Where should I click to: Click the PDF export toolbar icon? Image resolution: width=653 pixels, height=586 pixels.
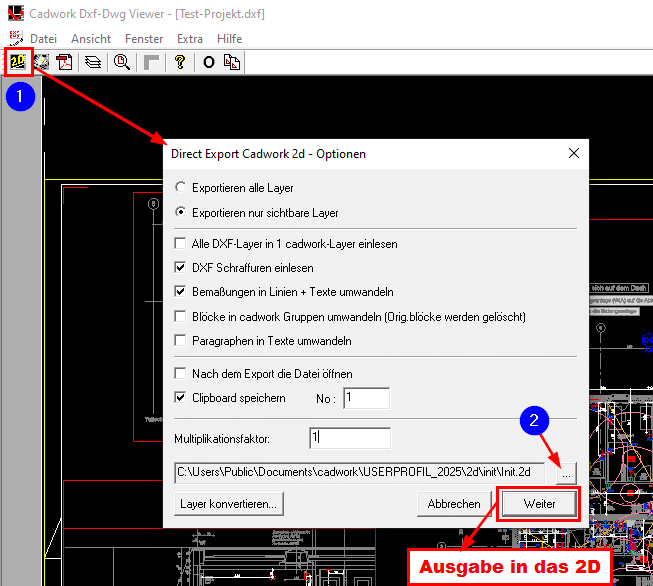[x=65, y=62]
